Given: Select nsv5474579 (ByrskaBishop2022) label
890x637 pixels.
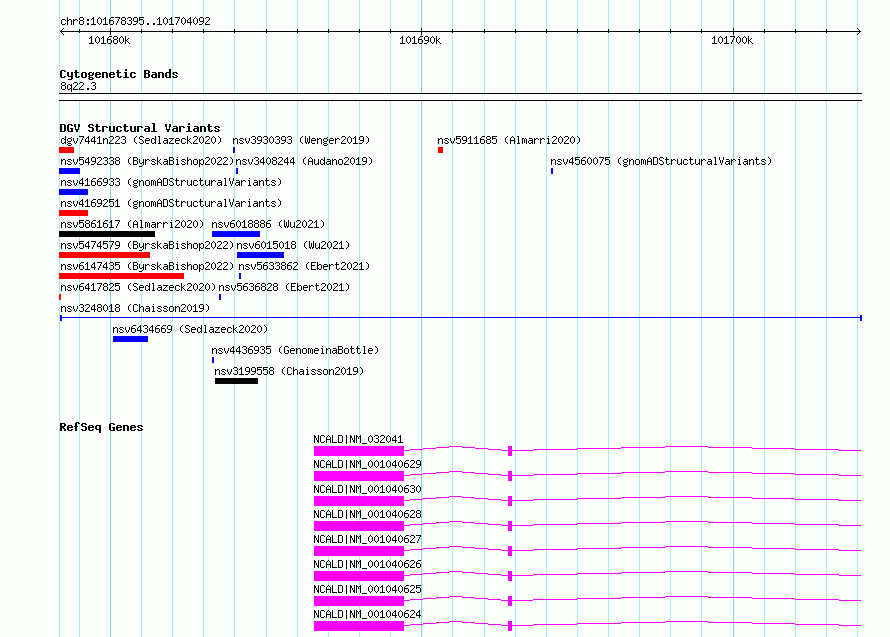Looking at the screenshot, I should tap(147, 245).
